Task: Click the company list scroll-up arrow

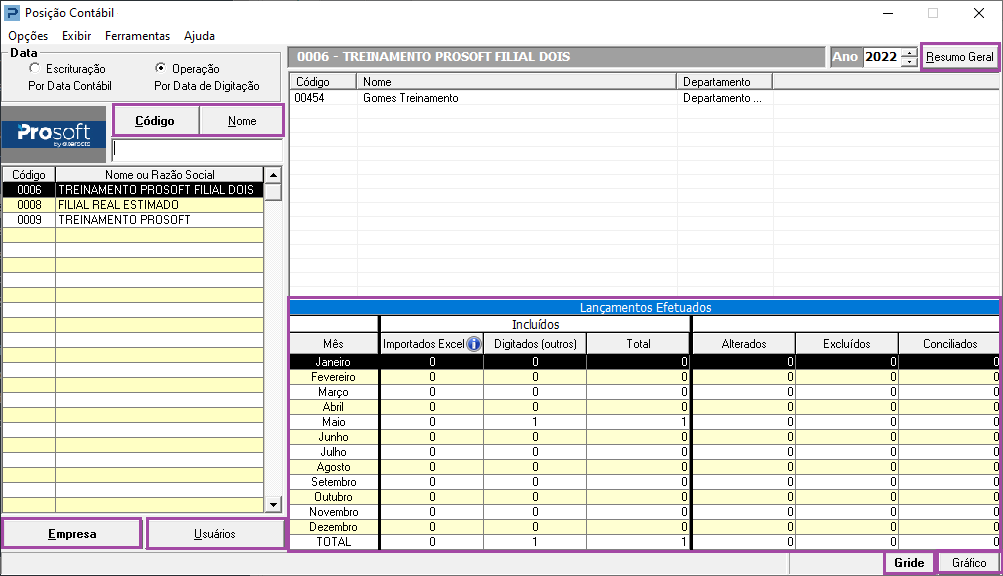Action: (273, 175)
